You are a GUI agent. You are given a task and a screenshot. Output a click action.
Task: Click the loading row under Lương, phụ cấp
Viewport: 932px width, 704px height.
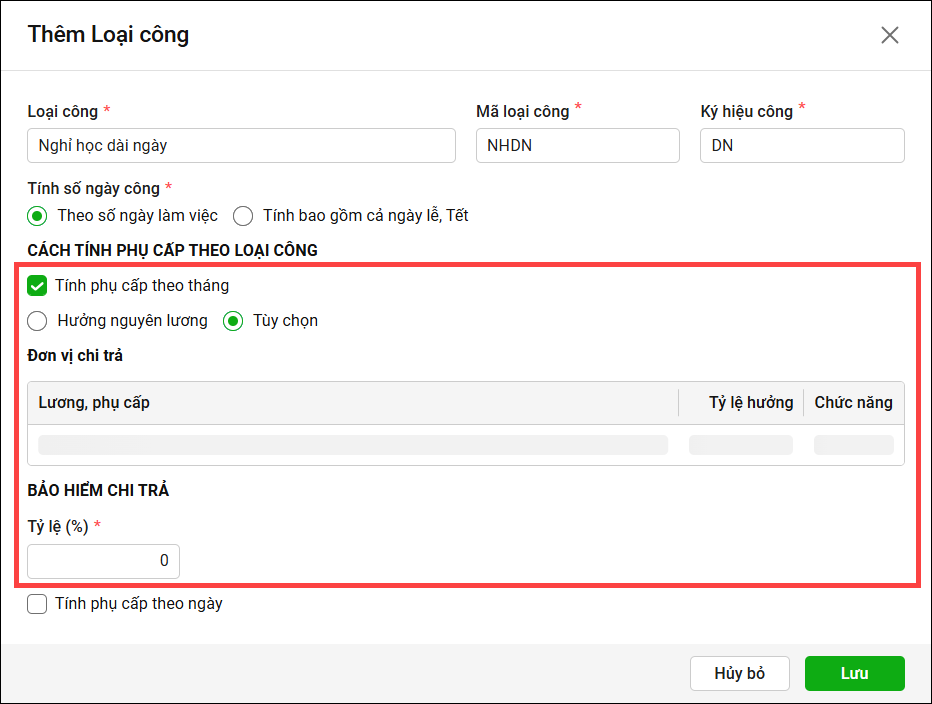point(352,445)
